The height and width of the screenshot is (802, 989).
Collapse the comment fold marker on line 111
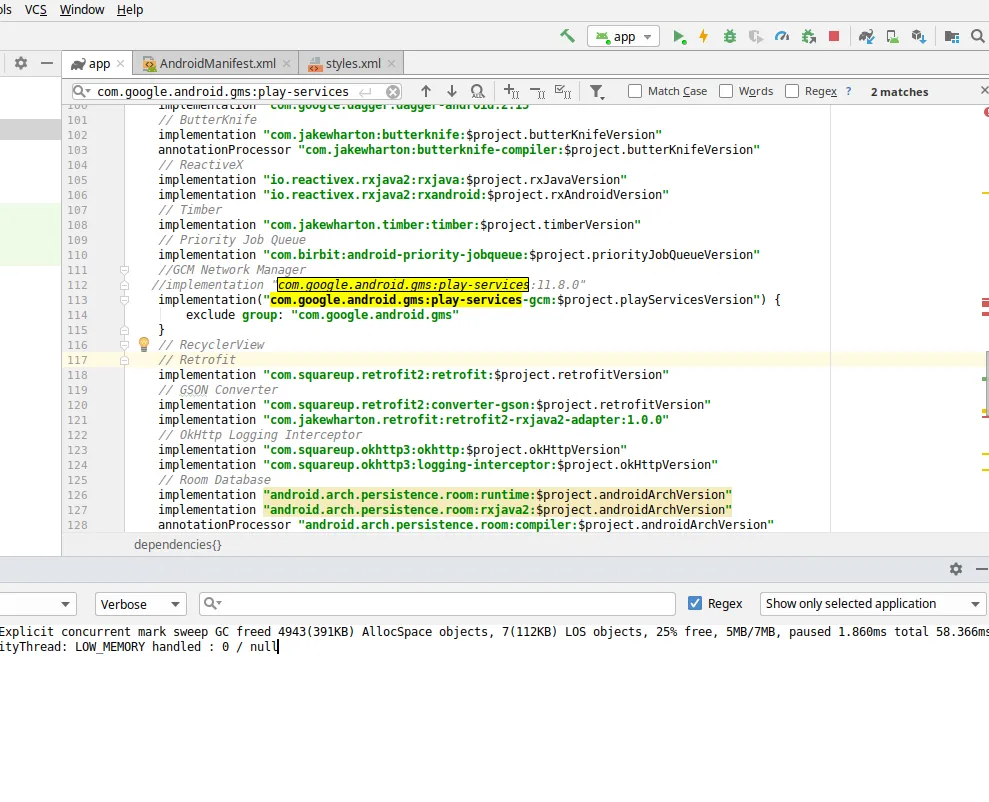click(124, 270)
